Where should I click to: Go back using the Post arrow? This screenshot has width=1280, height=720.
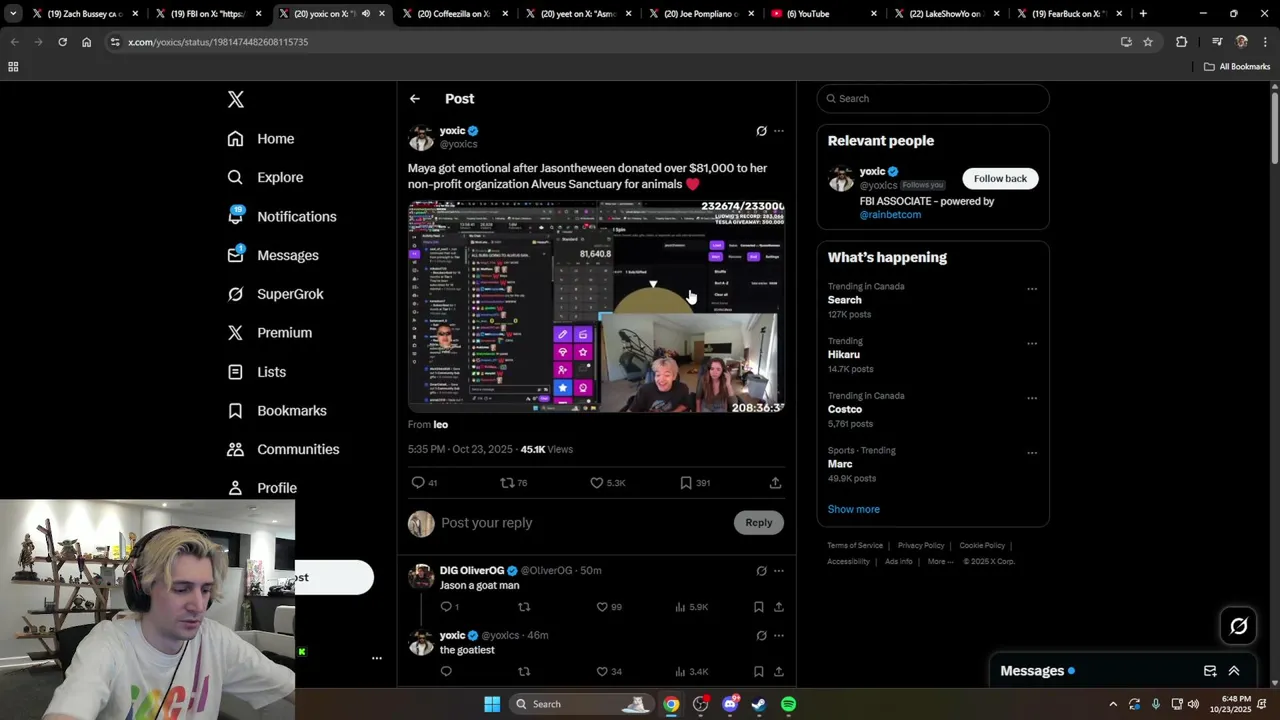tap(414, 99)
